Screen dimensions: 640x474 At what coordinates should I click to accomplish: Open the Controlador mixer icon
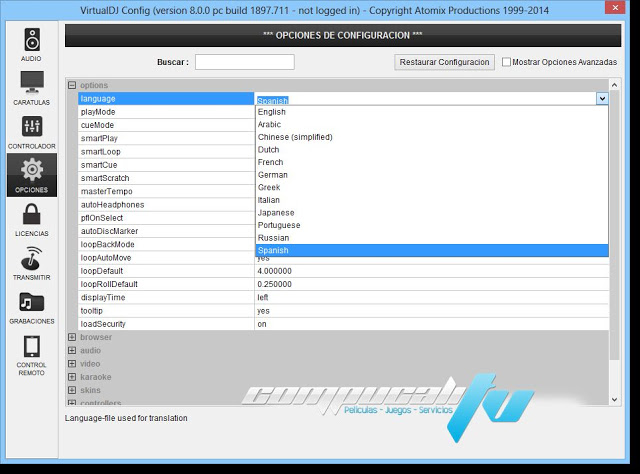(32, 126)
